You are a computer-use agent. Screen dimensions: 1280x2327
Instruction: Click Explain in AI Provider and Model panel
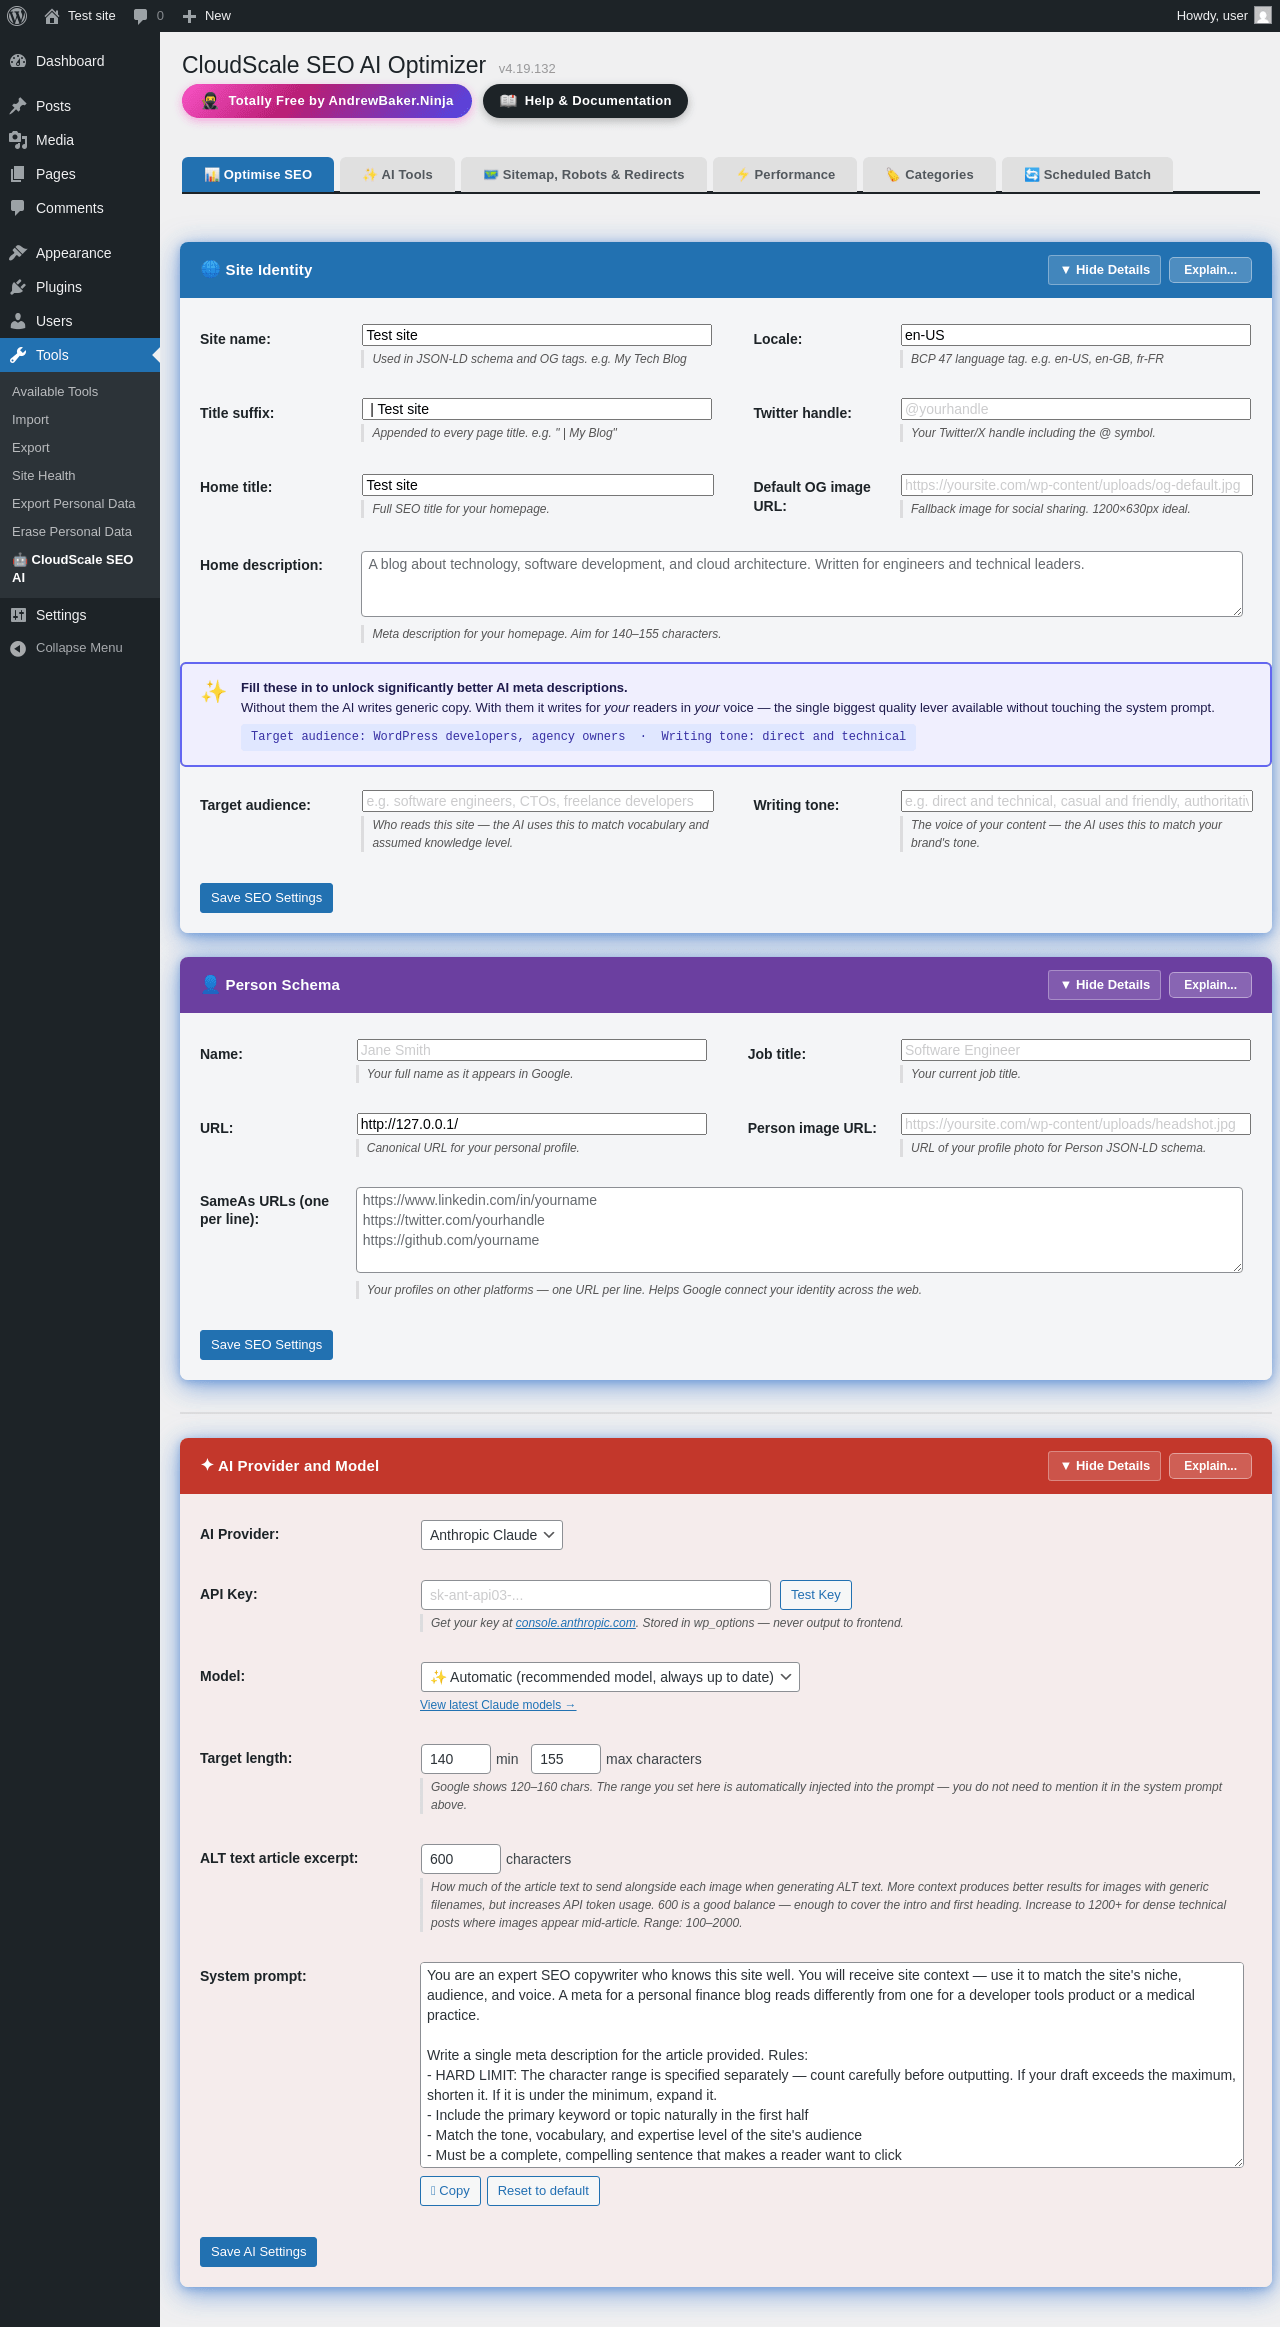click(1210, 1466)
